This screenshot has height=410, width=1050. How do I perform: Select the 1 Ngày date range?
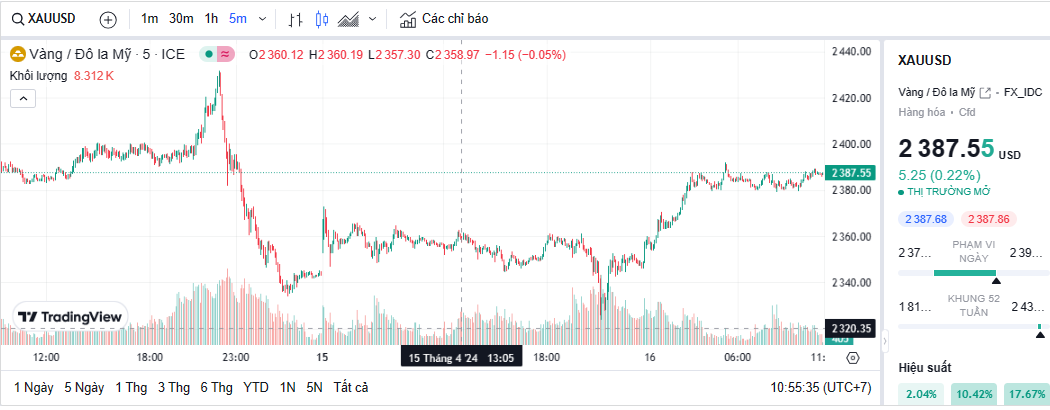click(x=33, y=387)
